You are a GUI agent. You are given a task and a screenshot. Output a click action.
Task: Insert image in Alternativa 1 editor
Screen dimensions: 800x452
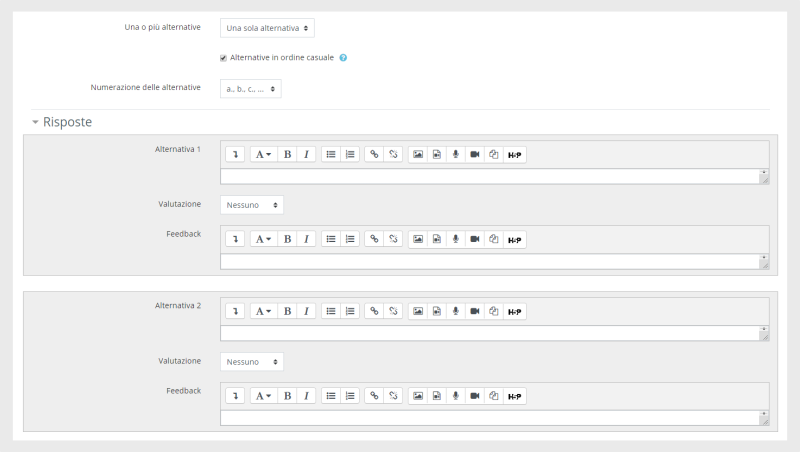pyautogui.click(x=418, y=155)
